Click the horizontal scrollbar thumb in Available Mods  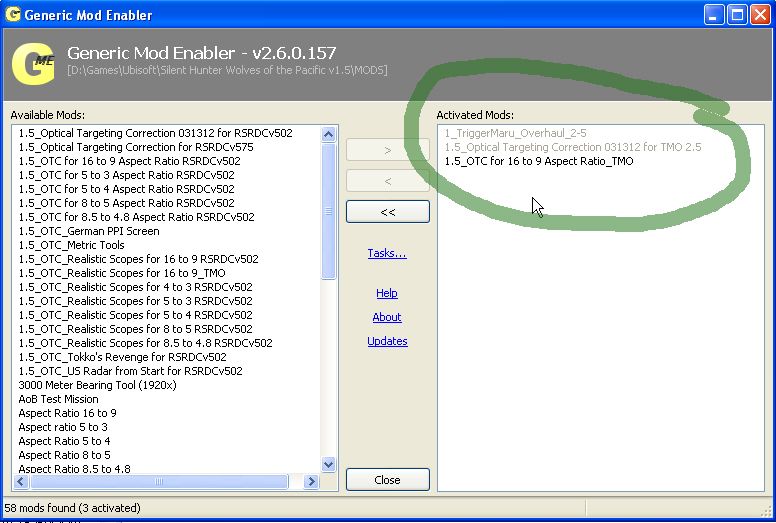coord(159,481)
